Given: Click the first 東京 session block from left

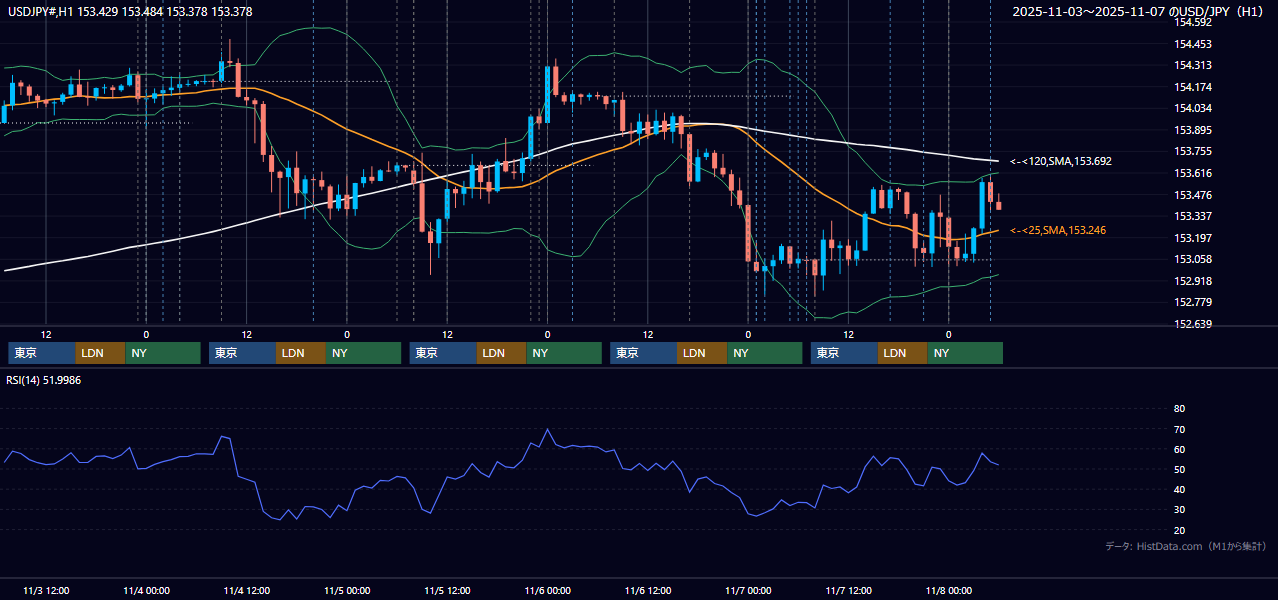Looking at the screenshot, I should tap(42, 353).
